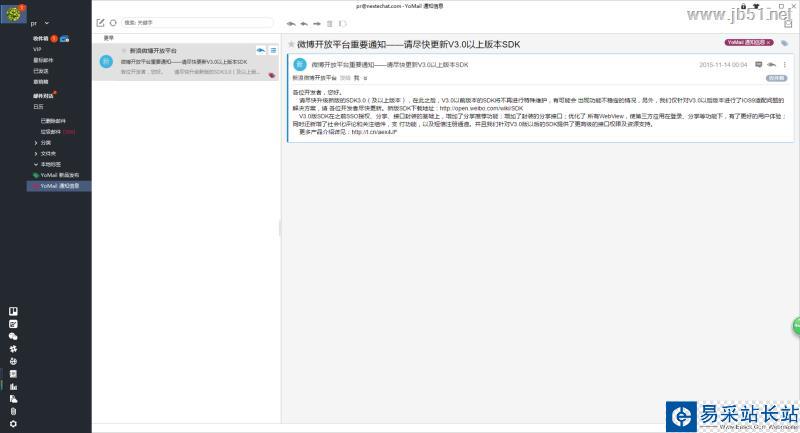The height and width of the screenshot is (433, 800).
Task: Open the sent mail folder in the sidebar
Action: click(x=41, y=71)
